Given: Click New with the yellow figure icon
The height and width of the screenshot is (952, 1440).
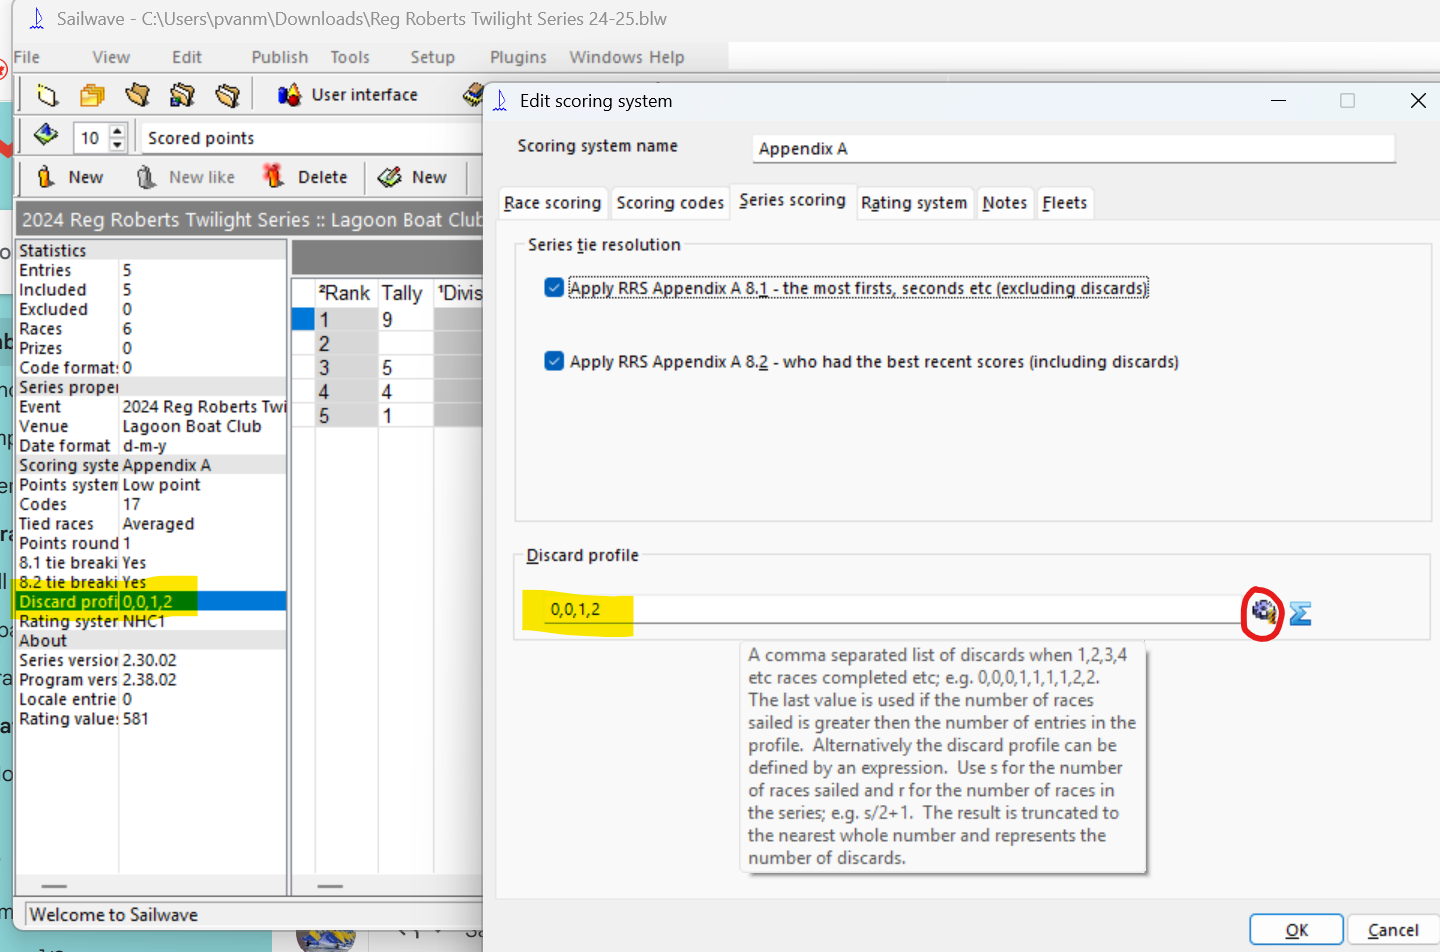Looking at the screenshot, I should [69, 177].
